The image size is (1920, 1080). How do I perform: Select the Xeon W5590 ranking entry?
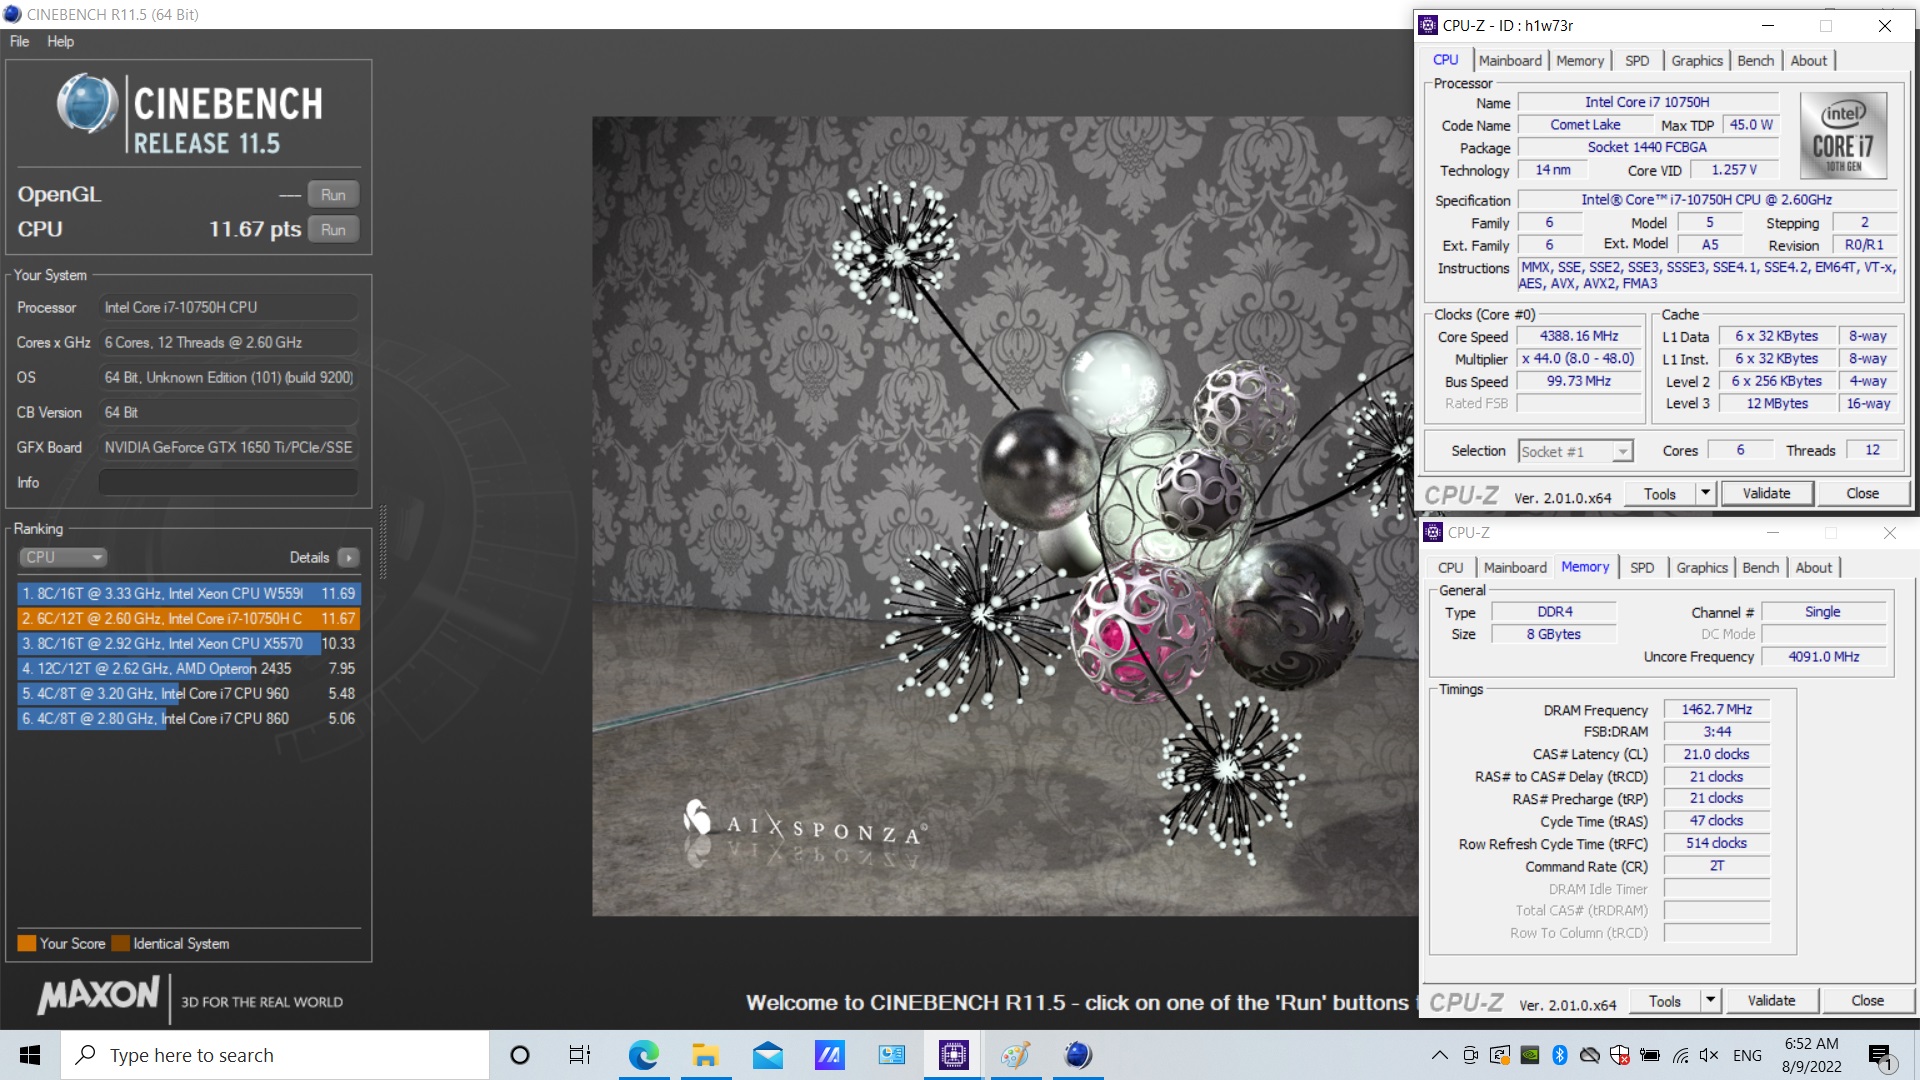point(189,593)
